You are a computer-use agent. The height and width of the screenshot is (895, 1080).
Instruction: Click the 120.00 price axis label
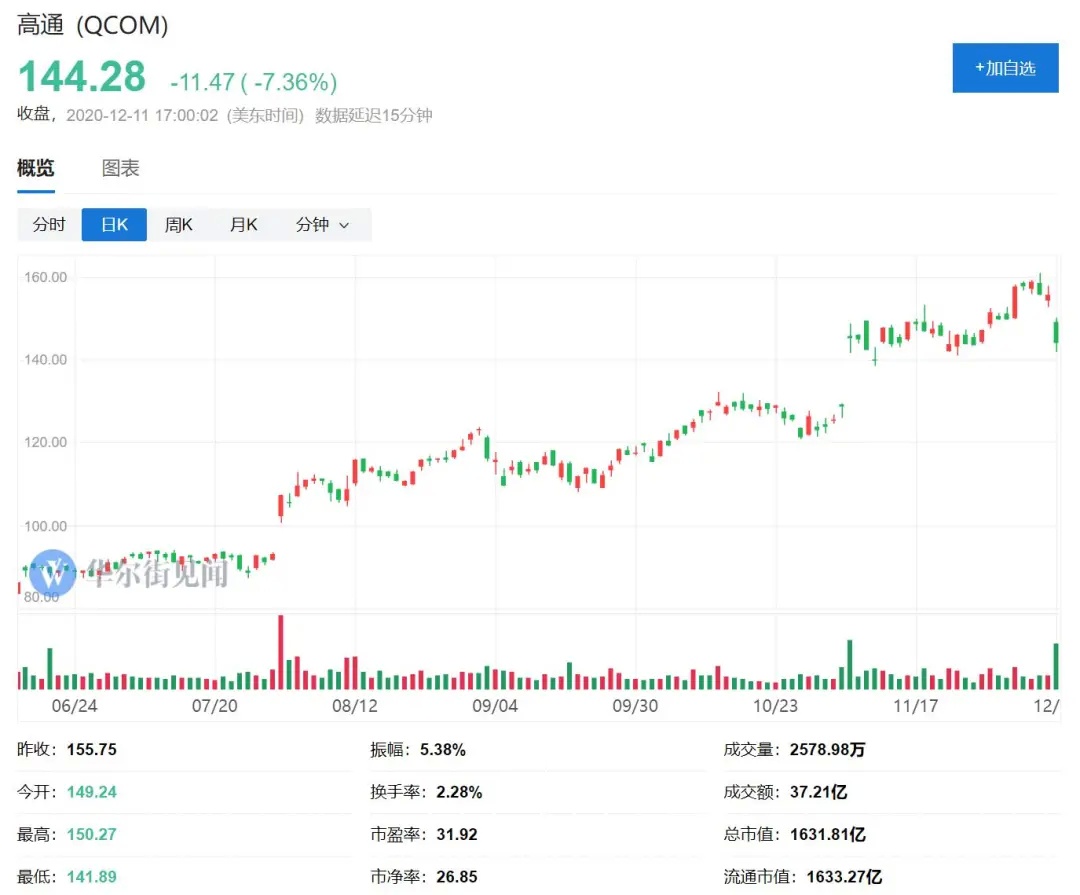click(x=45, y=442)
